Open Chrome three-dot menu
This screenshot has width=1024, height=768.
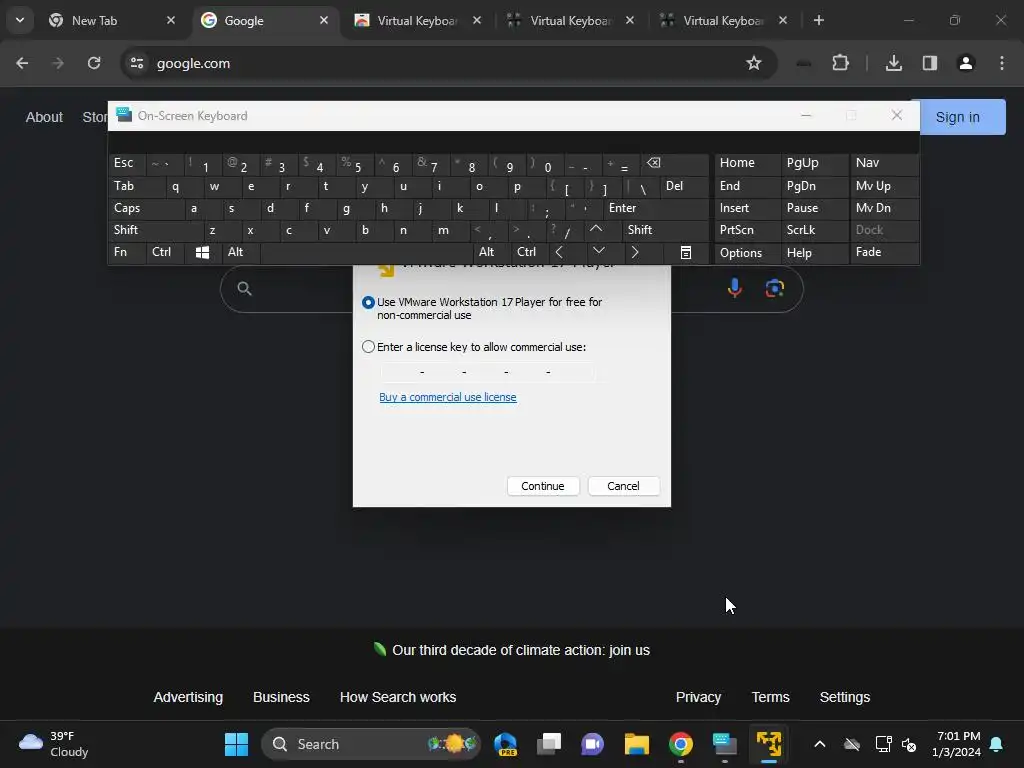(x=1001, y=63)
